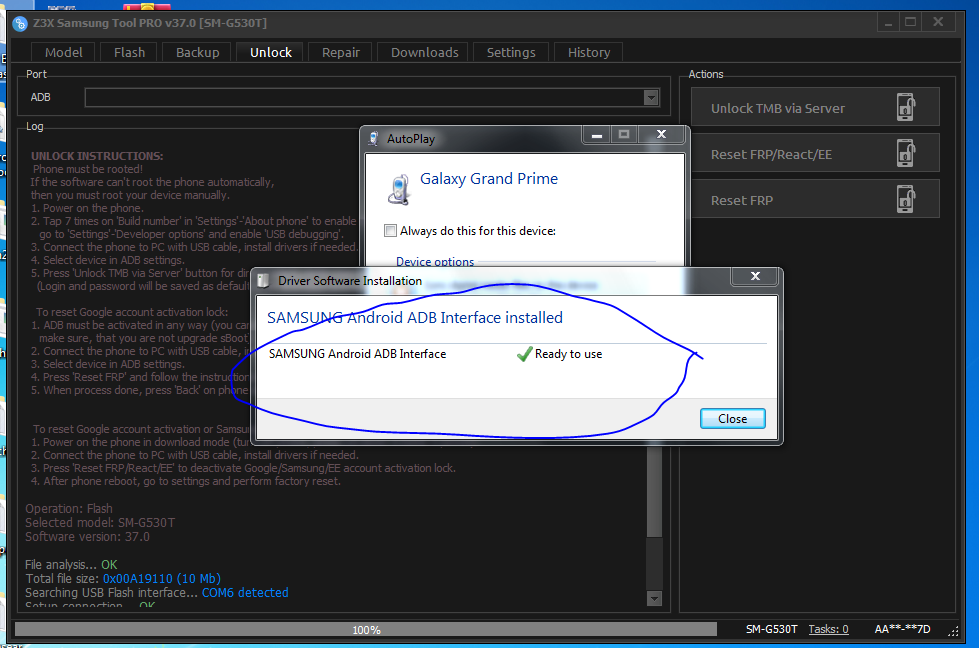Expand the ADB port dropdown
Viewport: 979px width, 648px height.
(651, 97)
